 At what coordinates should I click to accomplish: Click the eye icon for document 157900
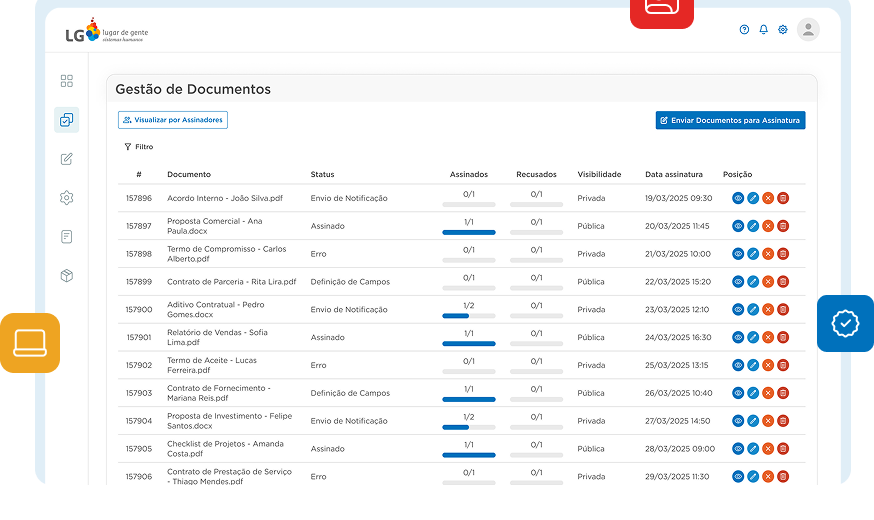coord(738,310)
